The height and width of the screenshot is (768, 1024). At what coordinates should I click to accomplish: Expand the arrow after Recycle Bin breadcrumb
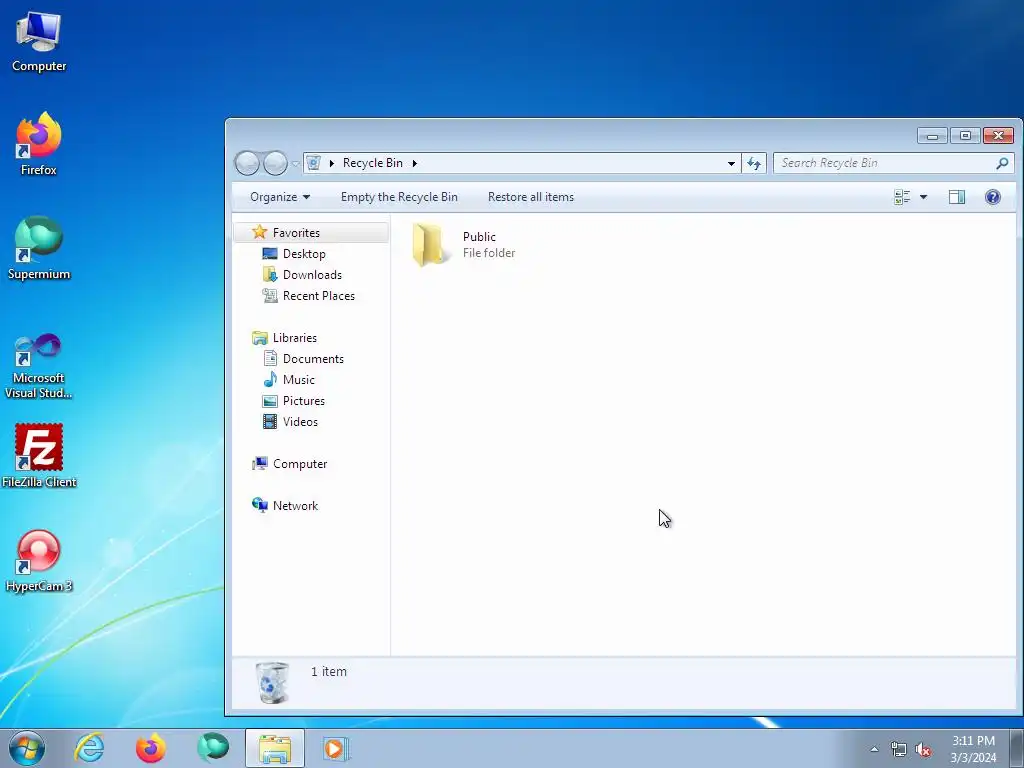point(415,163)
